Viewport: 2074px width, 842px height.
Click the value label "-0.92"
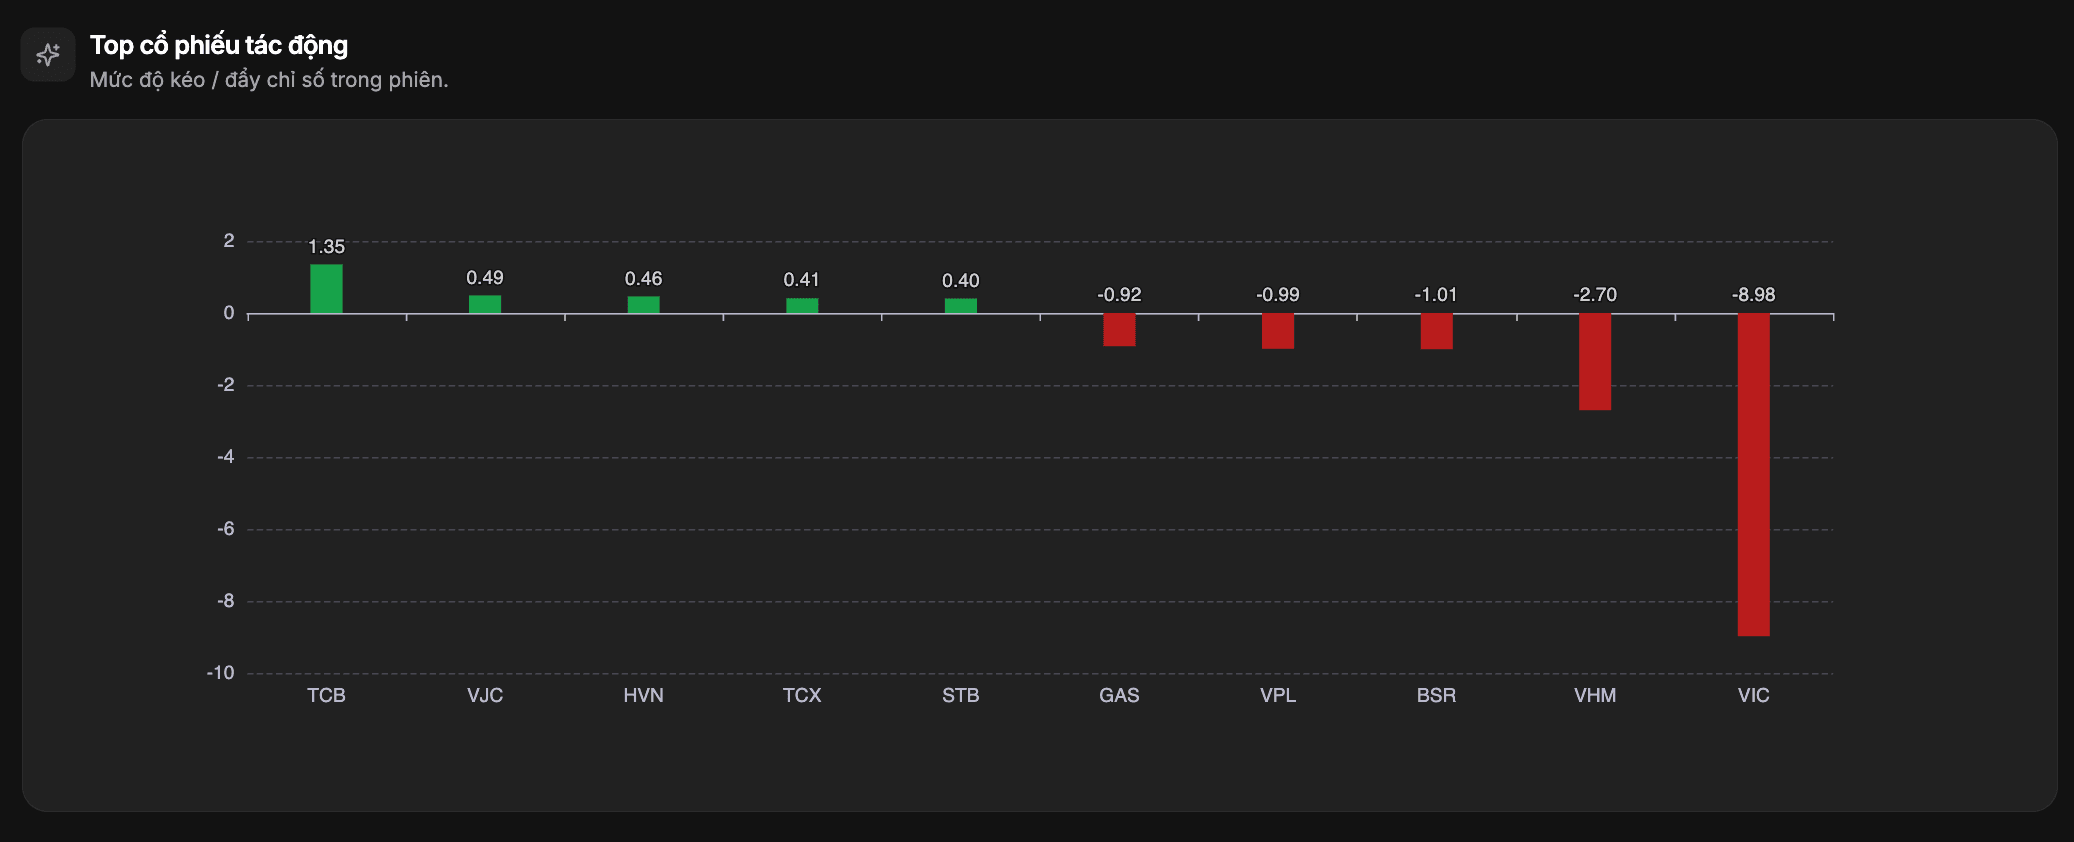tap(1119, 295)
